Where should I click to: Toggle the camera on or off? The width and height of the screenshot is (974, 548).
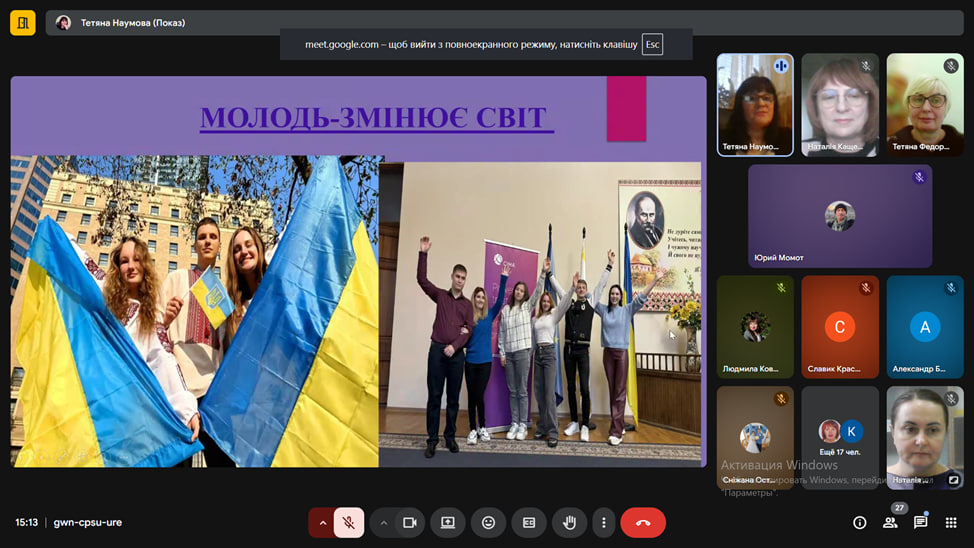pos(409,522)
